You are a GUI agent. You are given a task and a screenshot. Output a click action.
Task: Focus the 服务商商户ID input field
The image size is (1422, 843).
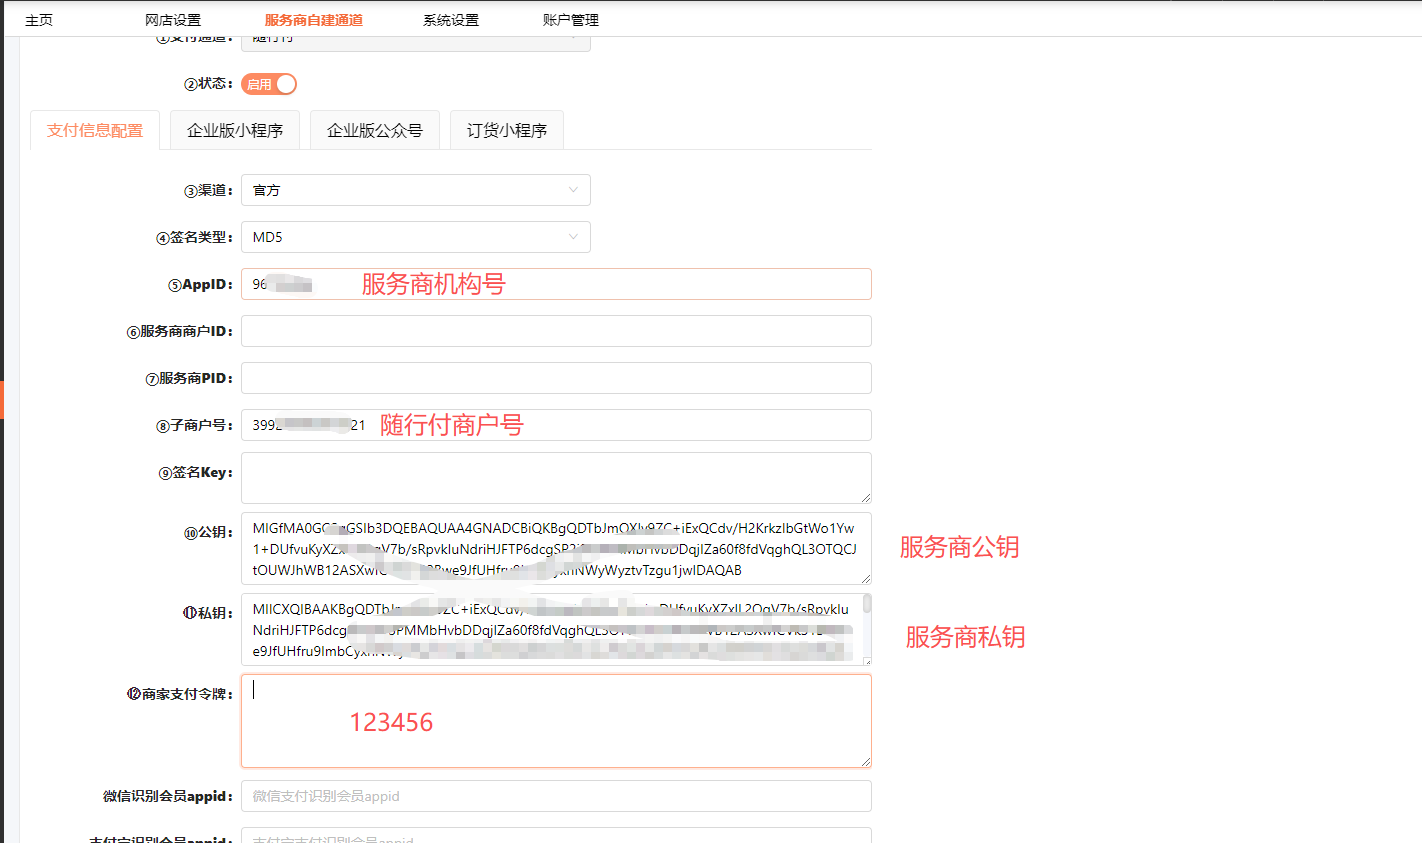point(556,331)
